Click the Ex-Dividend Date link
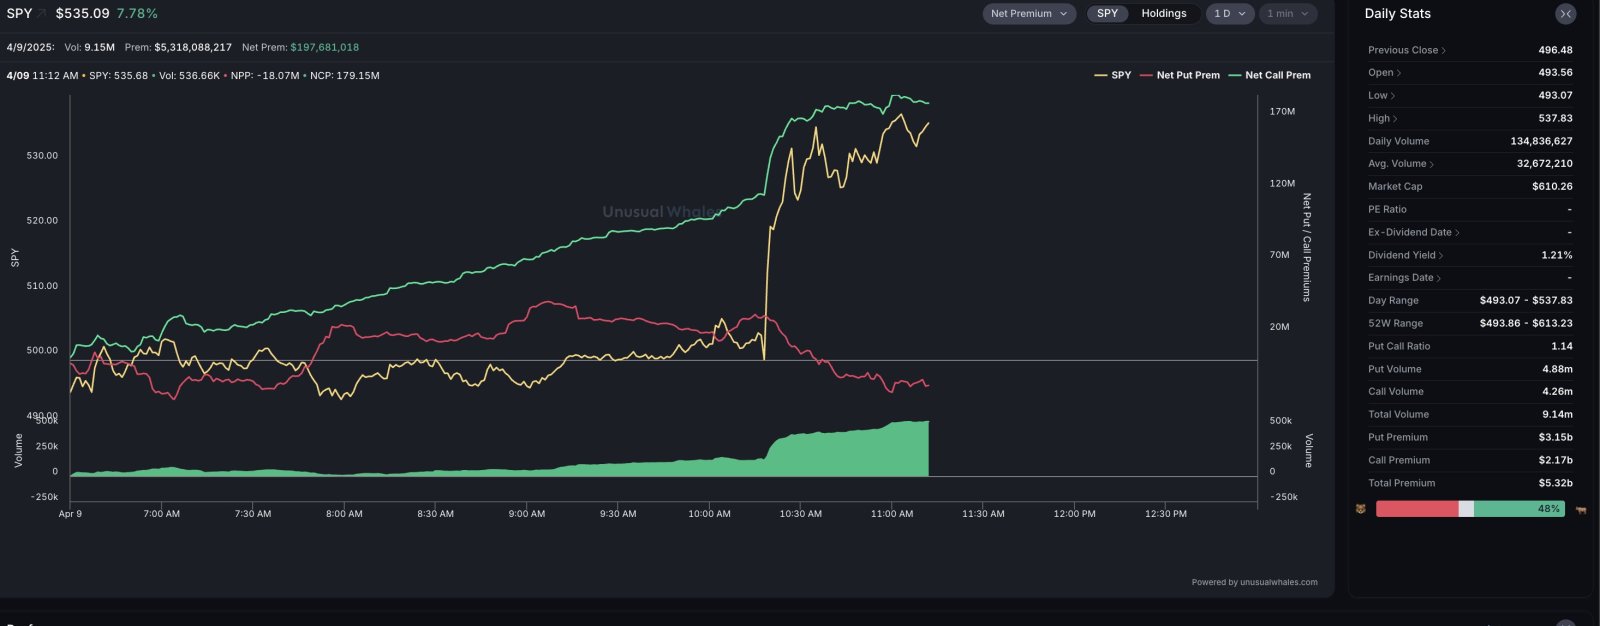Viewport: 1600px width, 626px height. (1410, 232)
